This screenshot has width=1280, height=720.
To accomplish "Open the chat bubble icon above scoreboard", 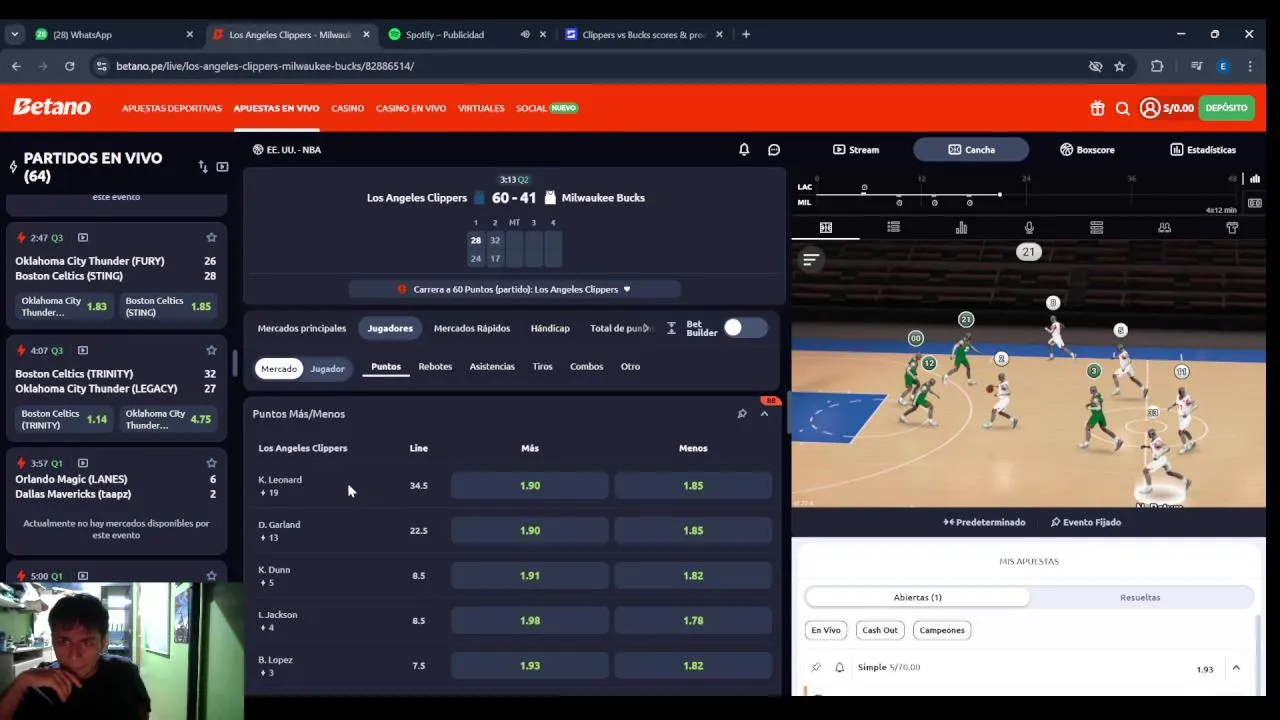I will coord(773,149).
